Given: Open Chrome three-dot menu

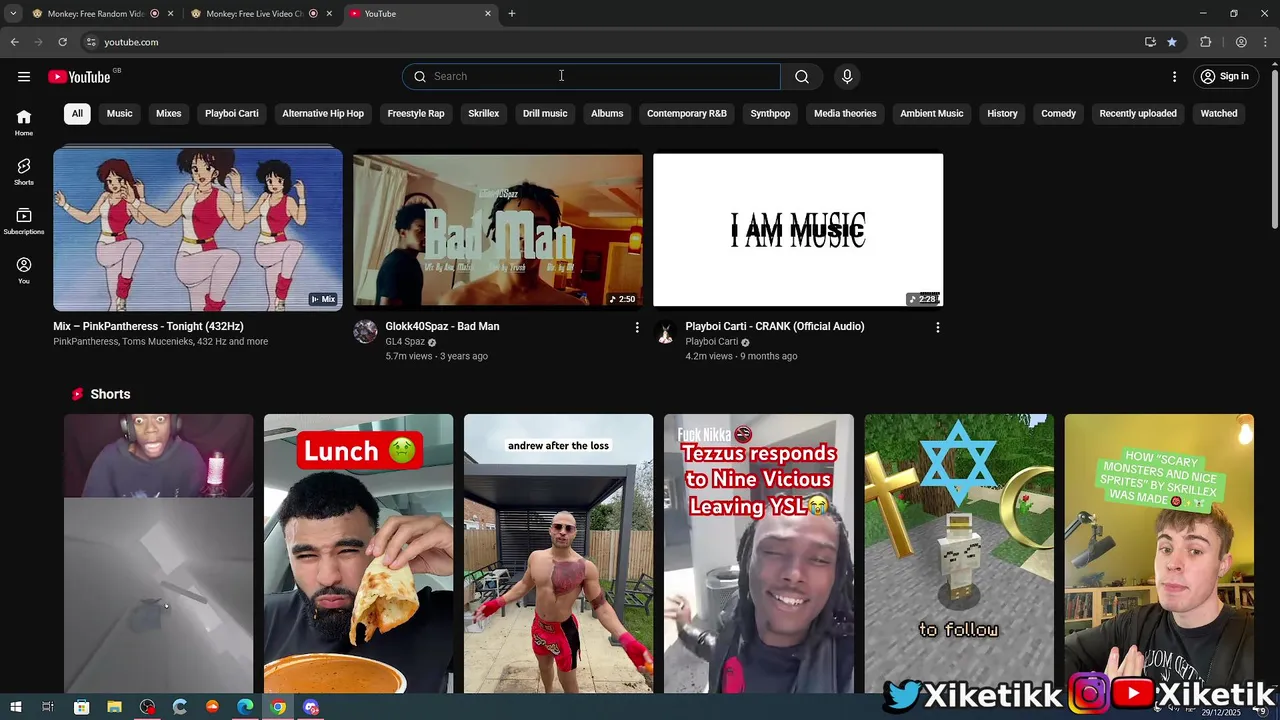Looking at the screenshot, I should coord(1266,42).
